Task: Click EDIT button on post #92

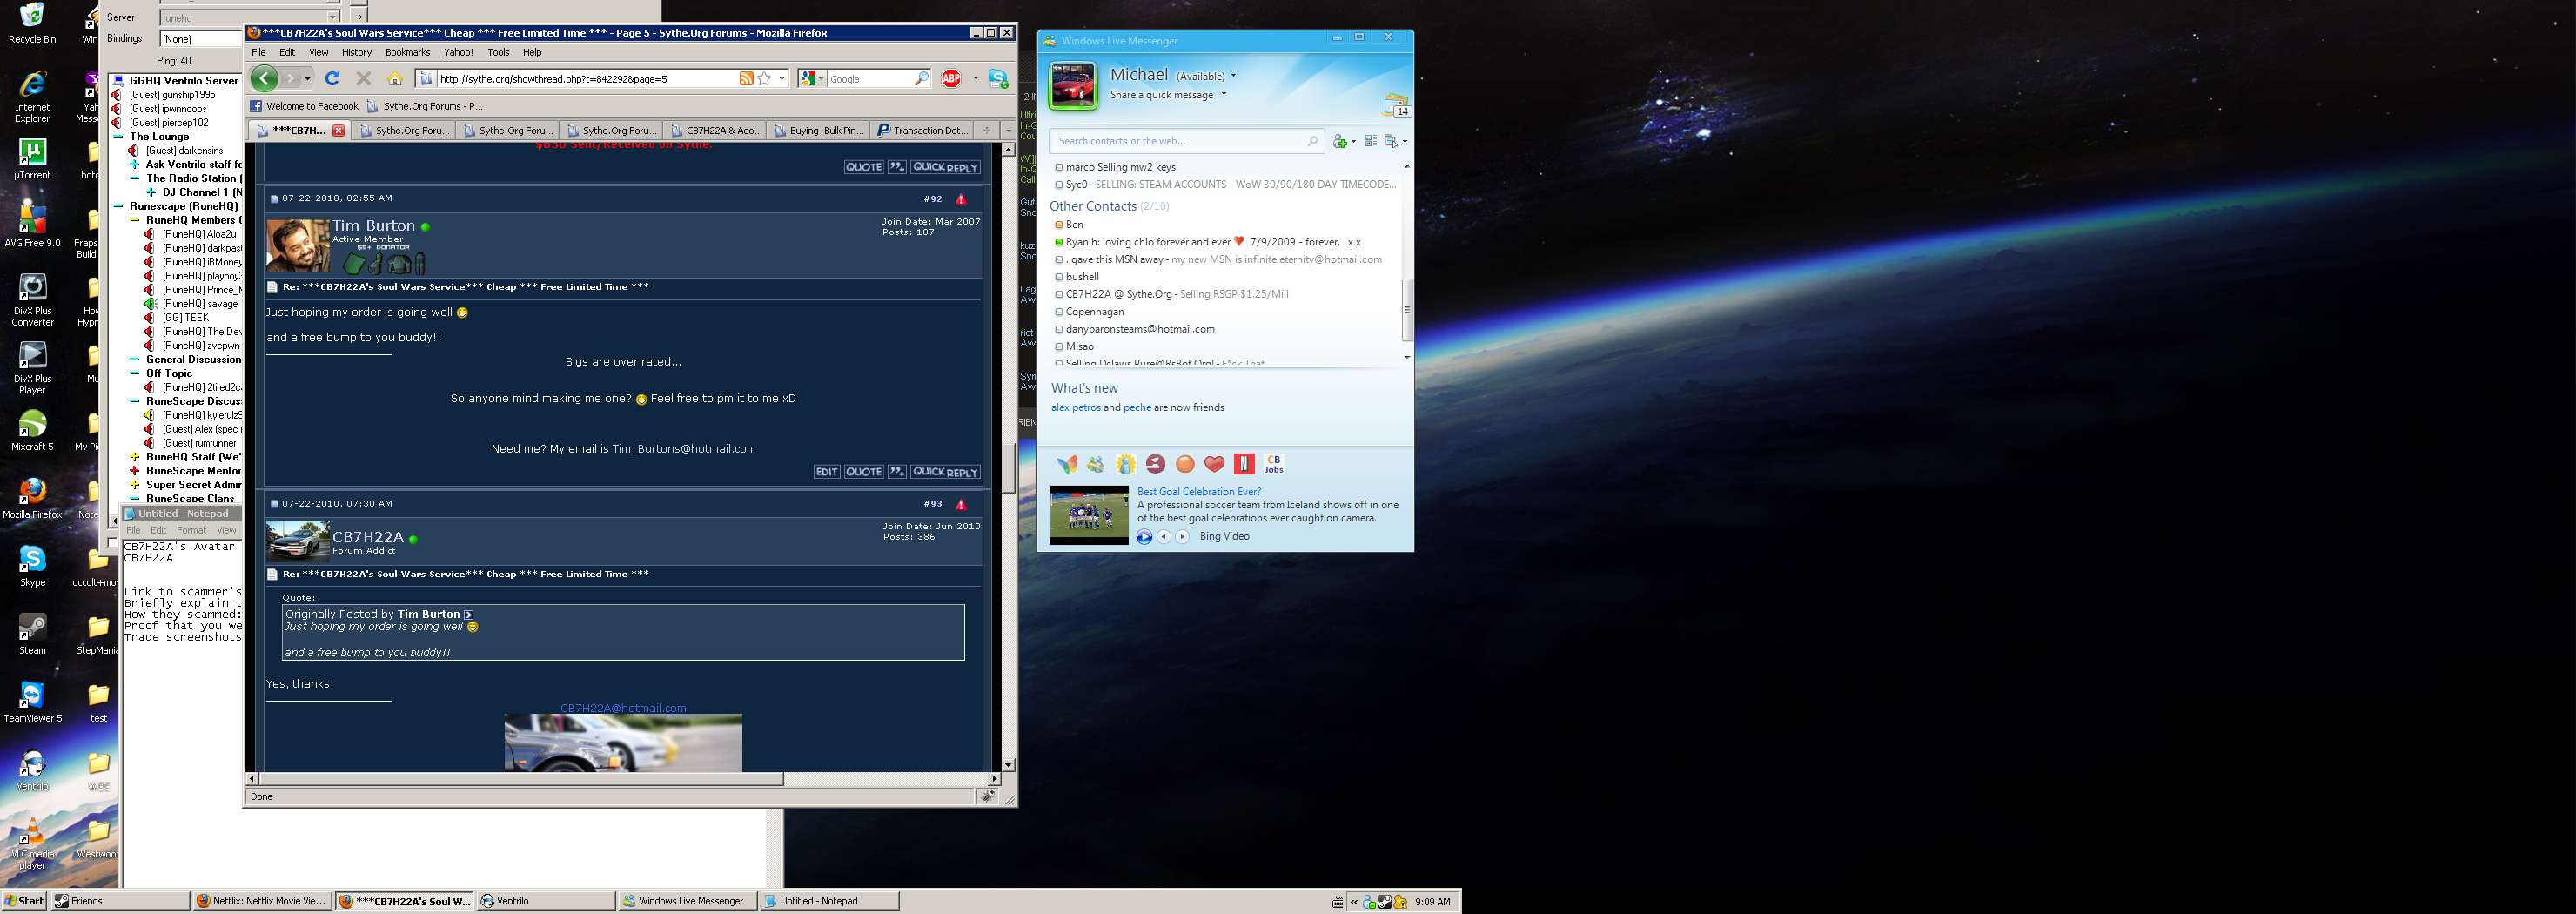Action: (x=826, y=472)
